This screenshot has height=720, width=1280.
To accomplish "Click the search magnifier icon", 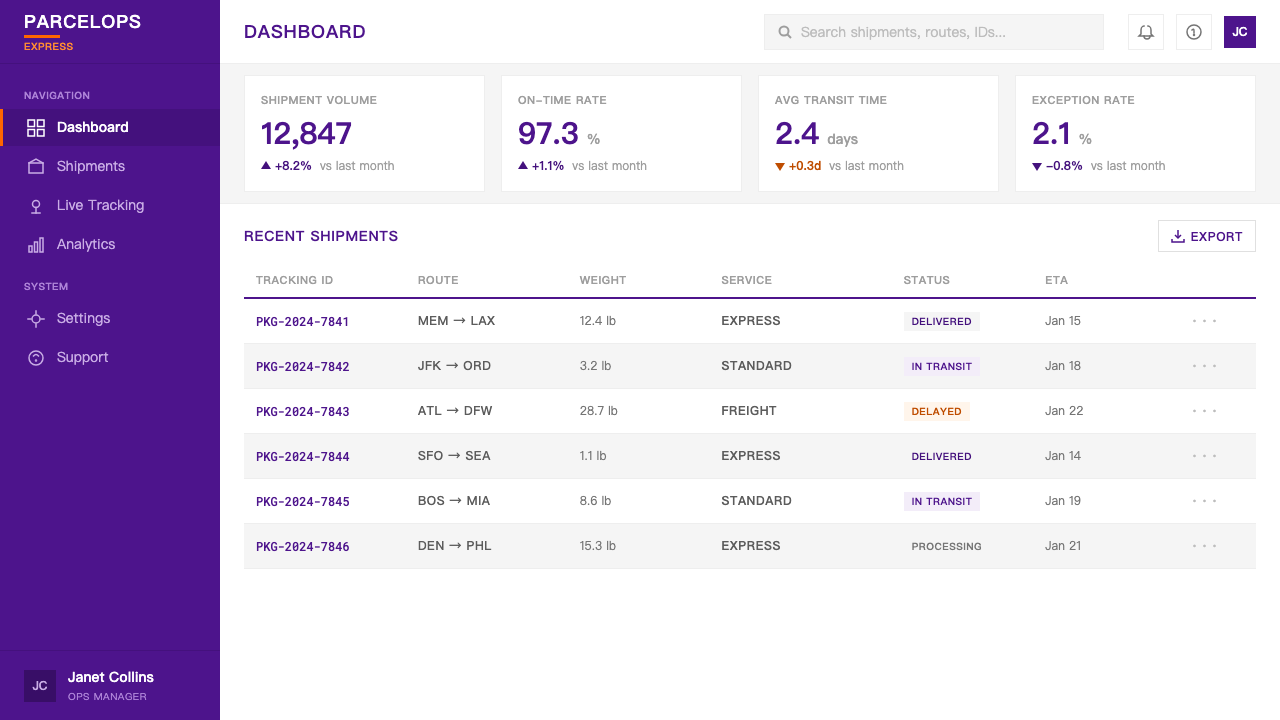I will point(785,32).
